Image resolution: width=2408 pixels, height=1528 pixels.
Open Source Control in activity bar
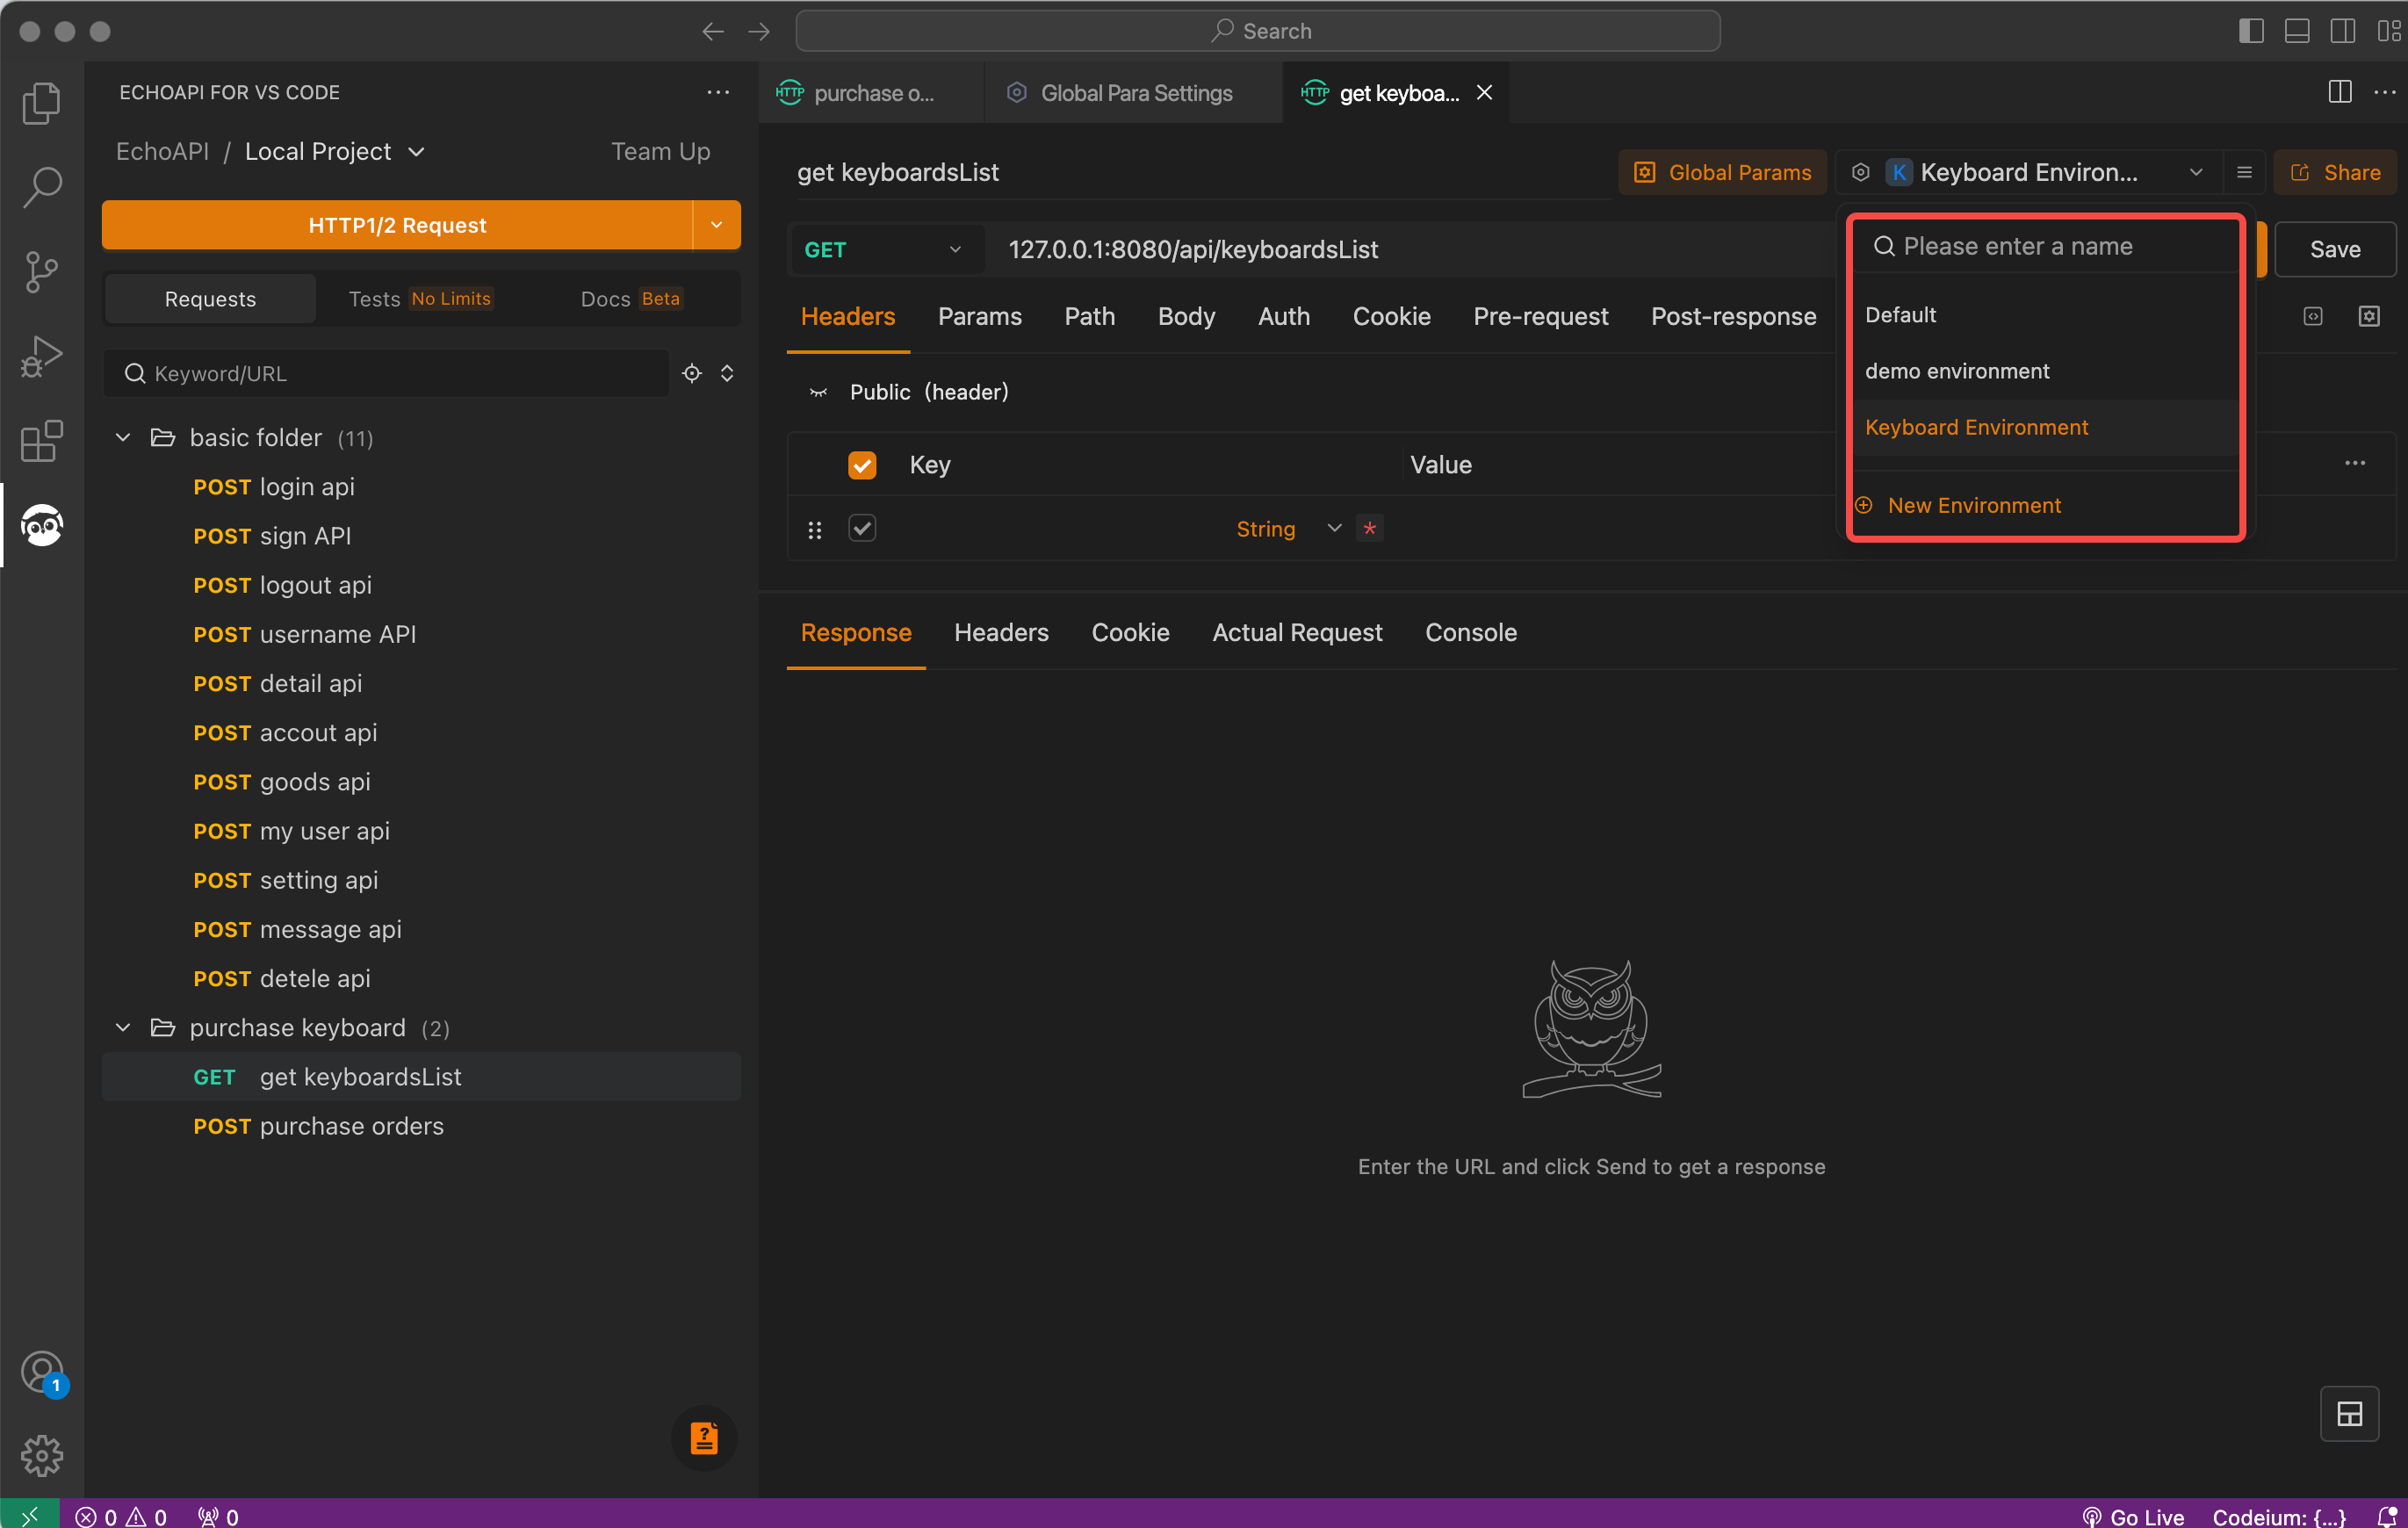point(41,271)
